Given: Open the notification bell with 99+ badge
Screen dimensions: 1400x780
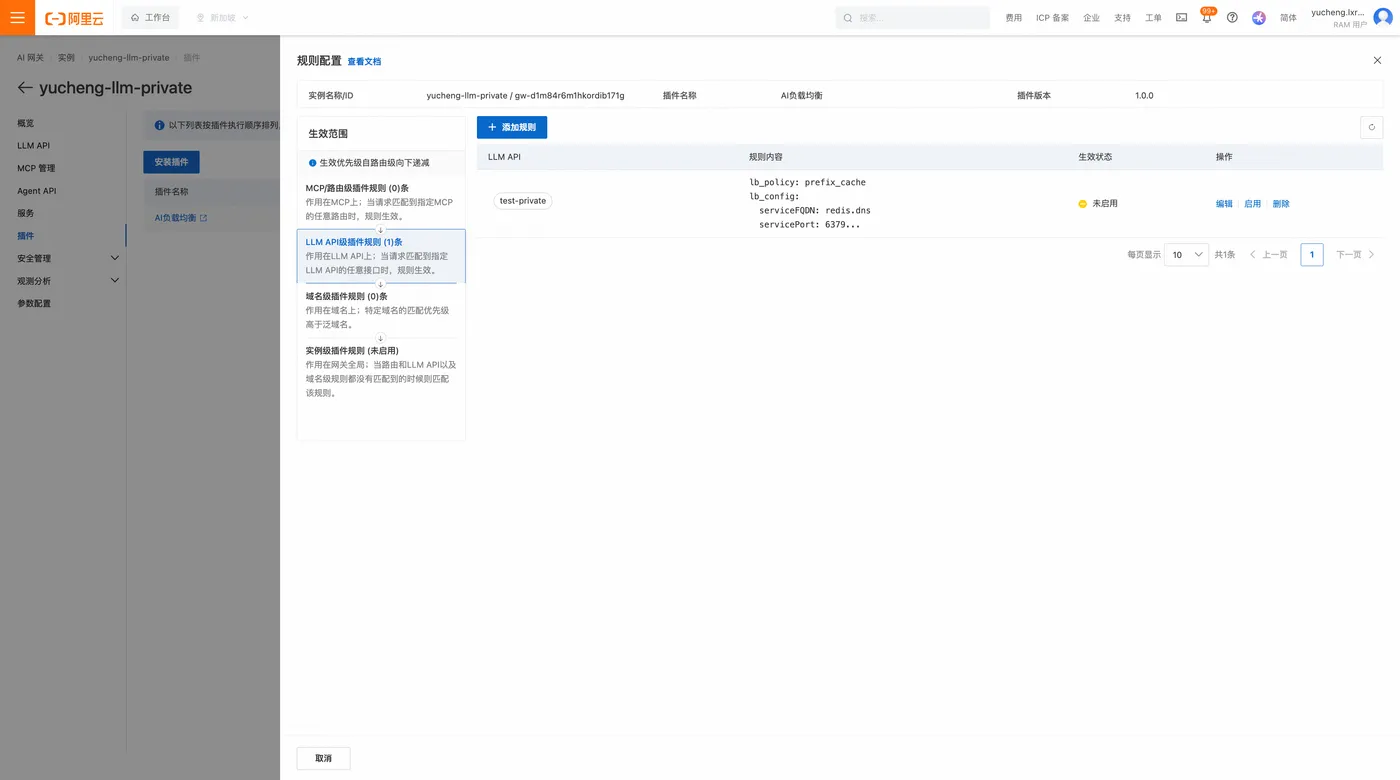Looking at the screenshot, I should click(1207, 17).
